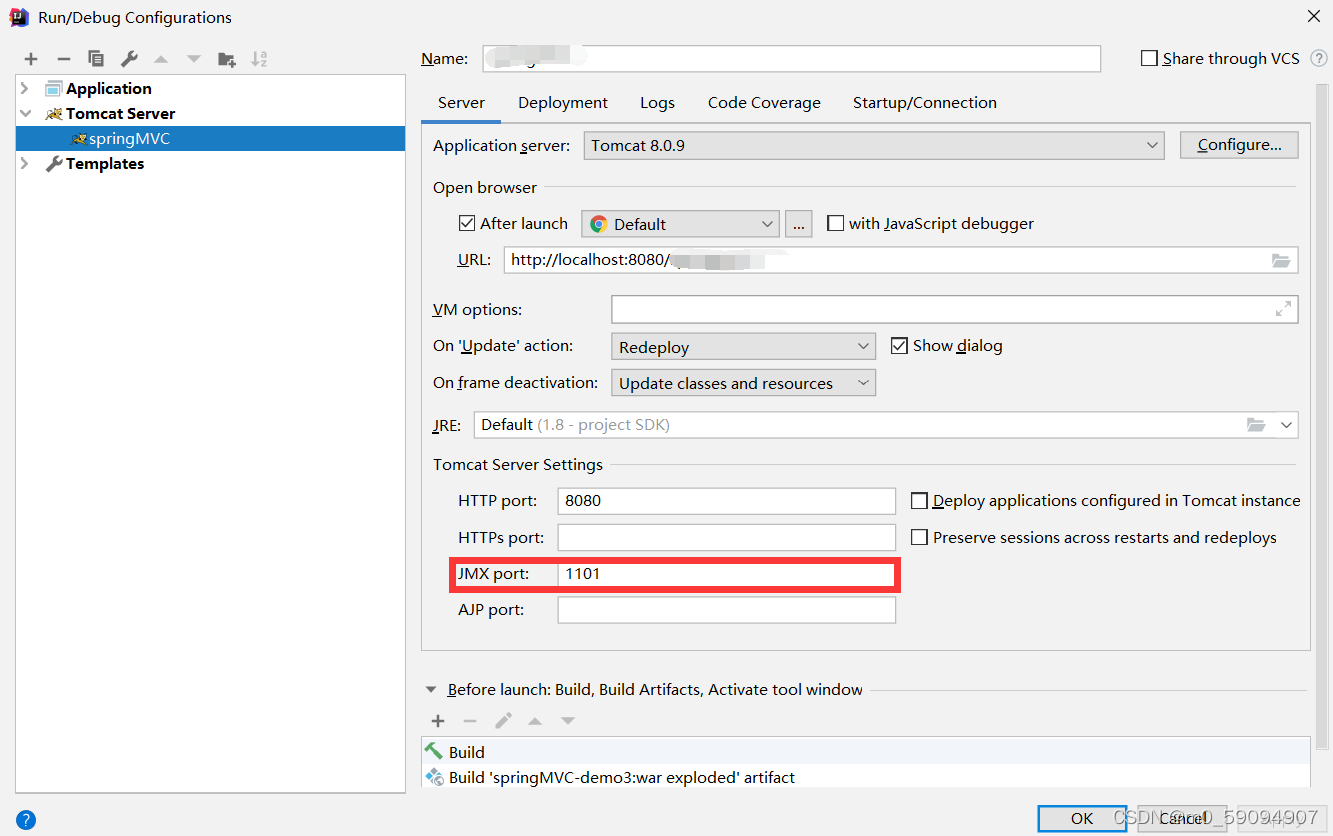Screen dimensions: 1333x836
Task: Create new folder for configurations
Action: (x=226, y=58)
